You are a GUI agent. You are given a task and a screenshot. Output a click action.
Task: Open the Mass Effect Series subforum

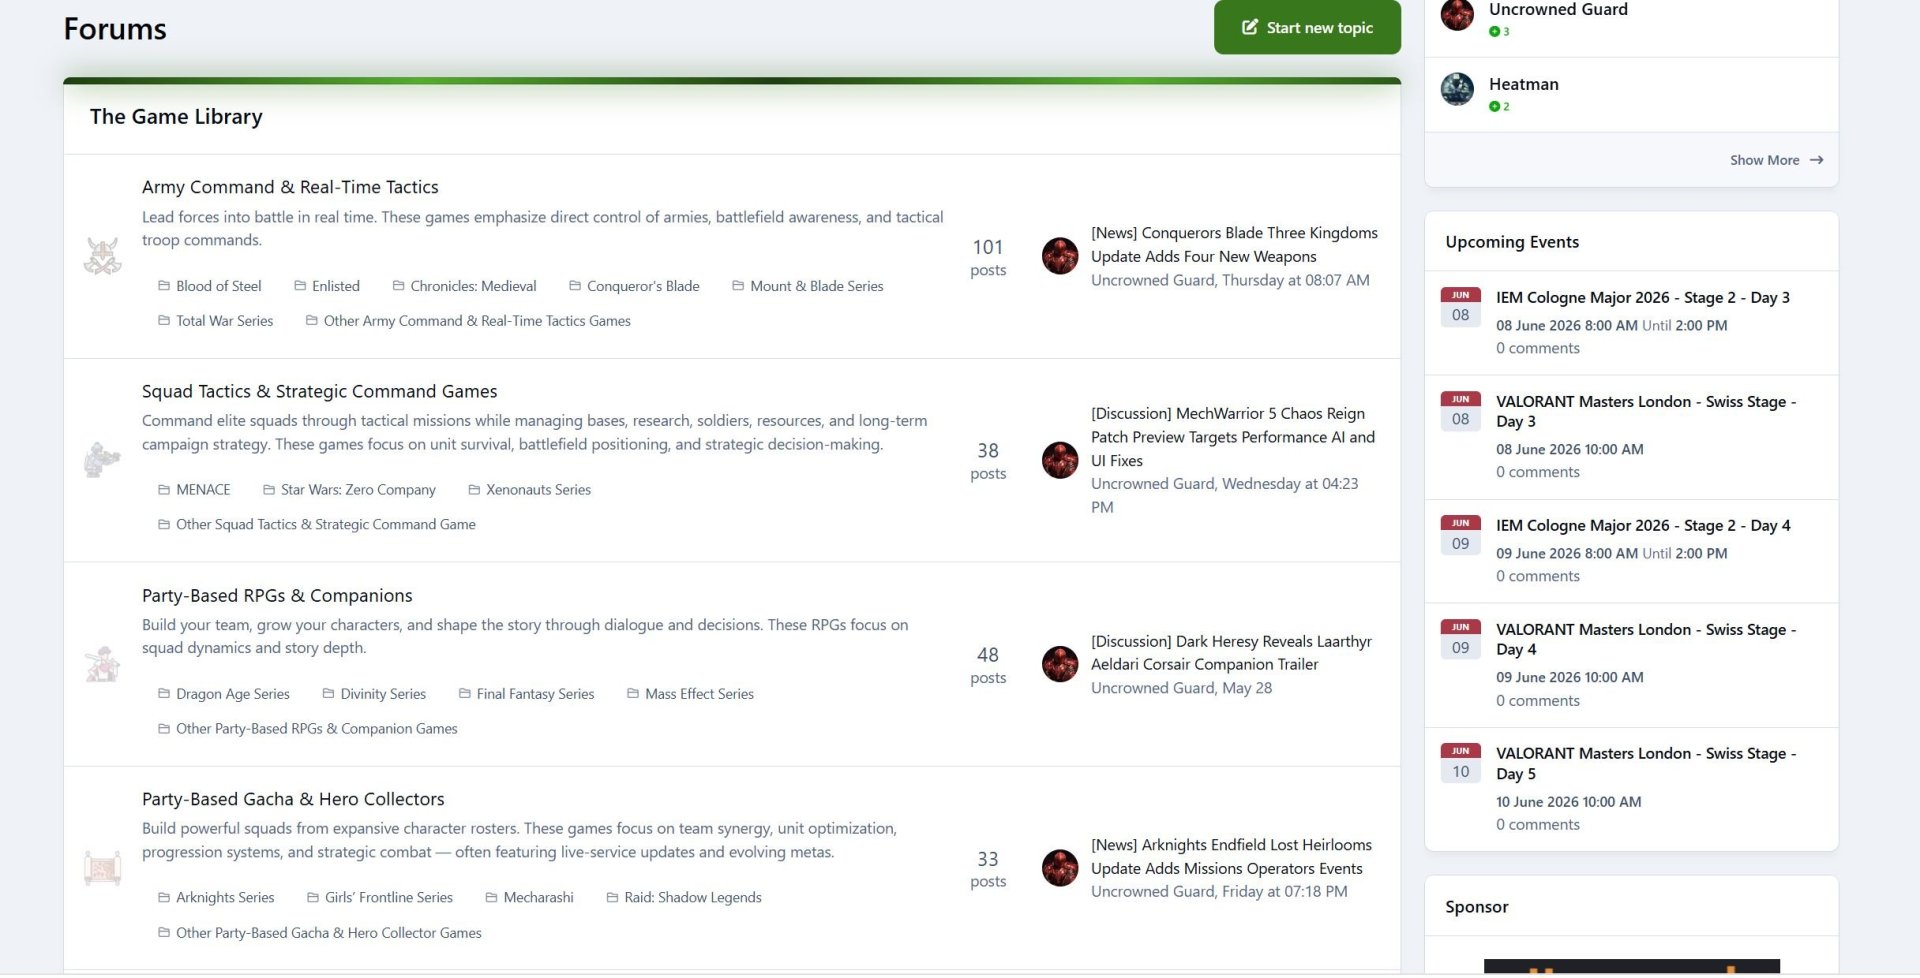(690, 694)
